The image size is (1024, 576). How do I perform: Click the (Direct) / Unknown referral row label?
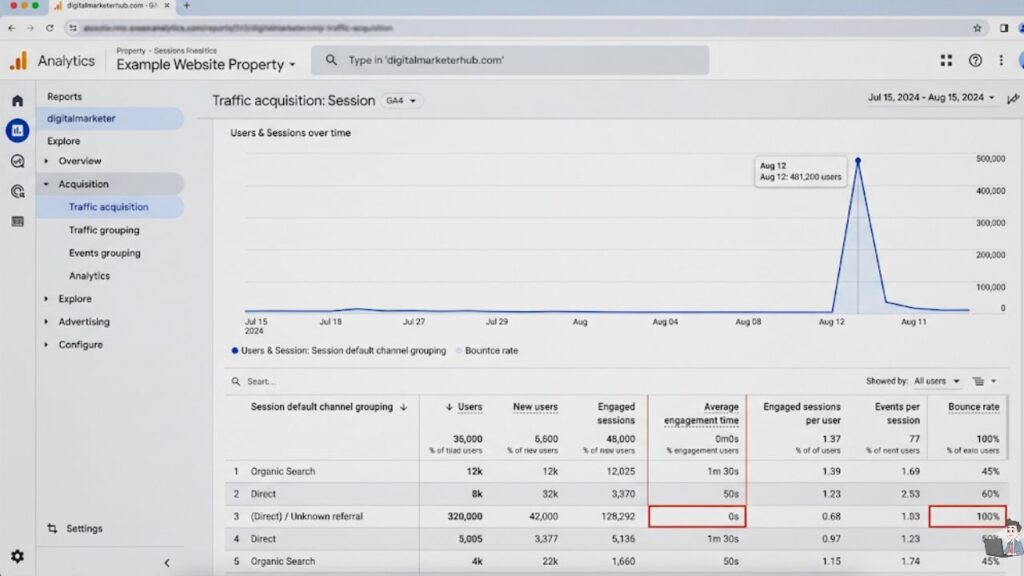pyautogui.click(x=306, y=517)
